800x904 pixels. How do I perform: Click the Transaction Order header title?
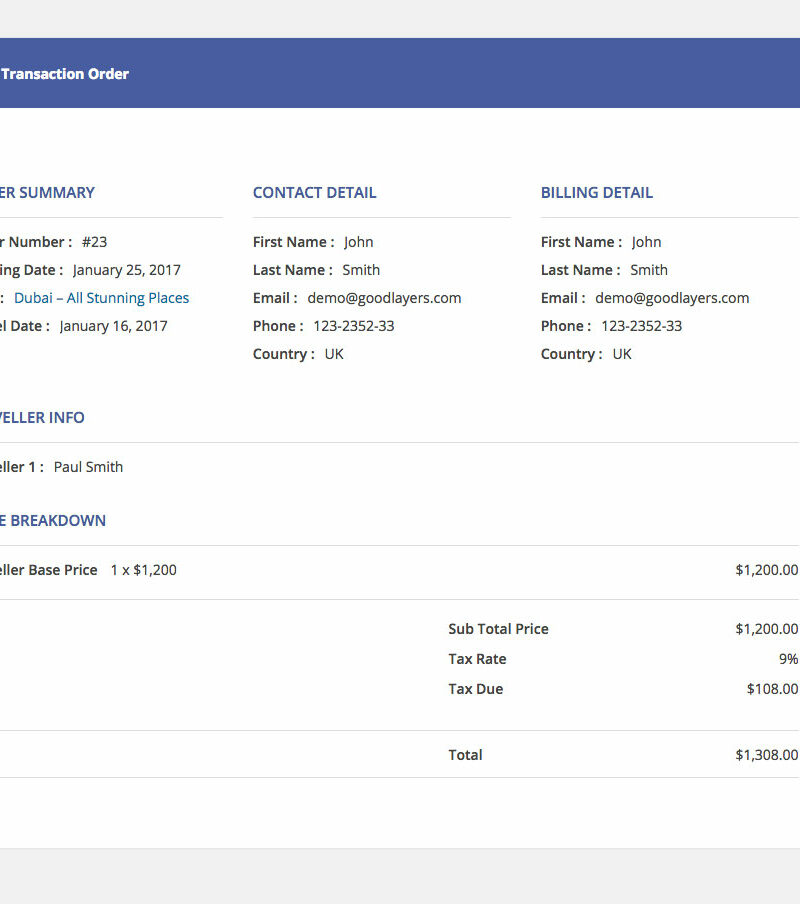coord(65,74)
